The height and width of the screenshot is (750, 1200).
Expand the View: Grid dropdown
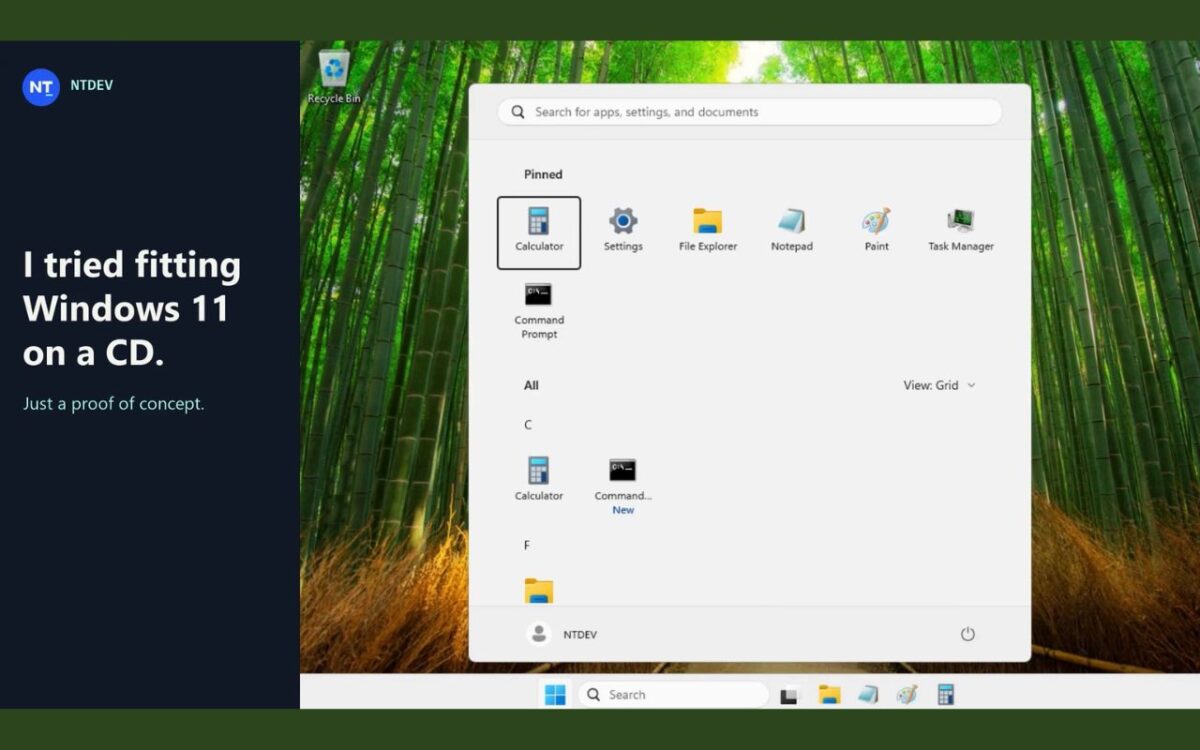click(939, 385)
